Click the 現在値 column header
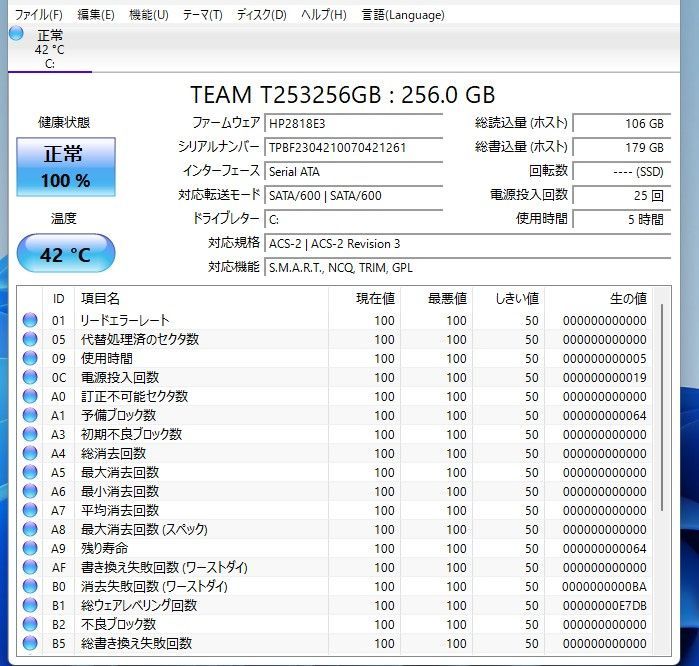699x666 pixels. coord(365,299)
